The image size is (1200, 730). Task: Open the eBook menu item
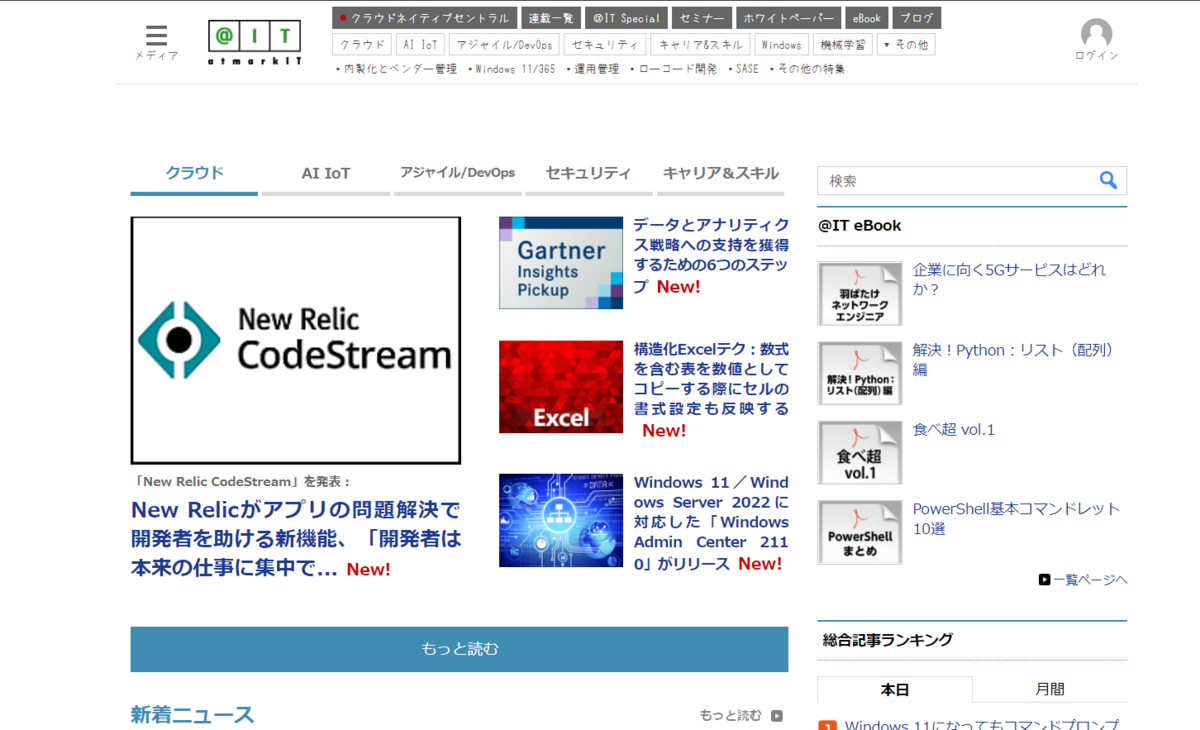click(x=866, y=18)
